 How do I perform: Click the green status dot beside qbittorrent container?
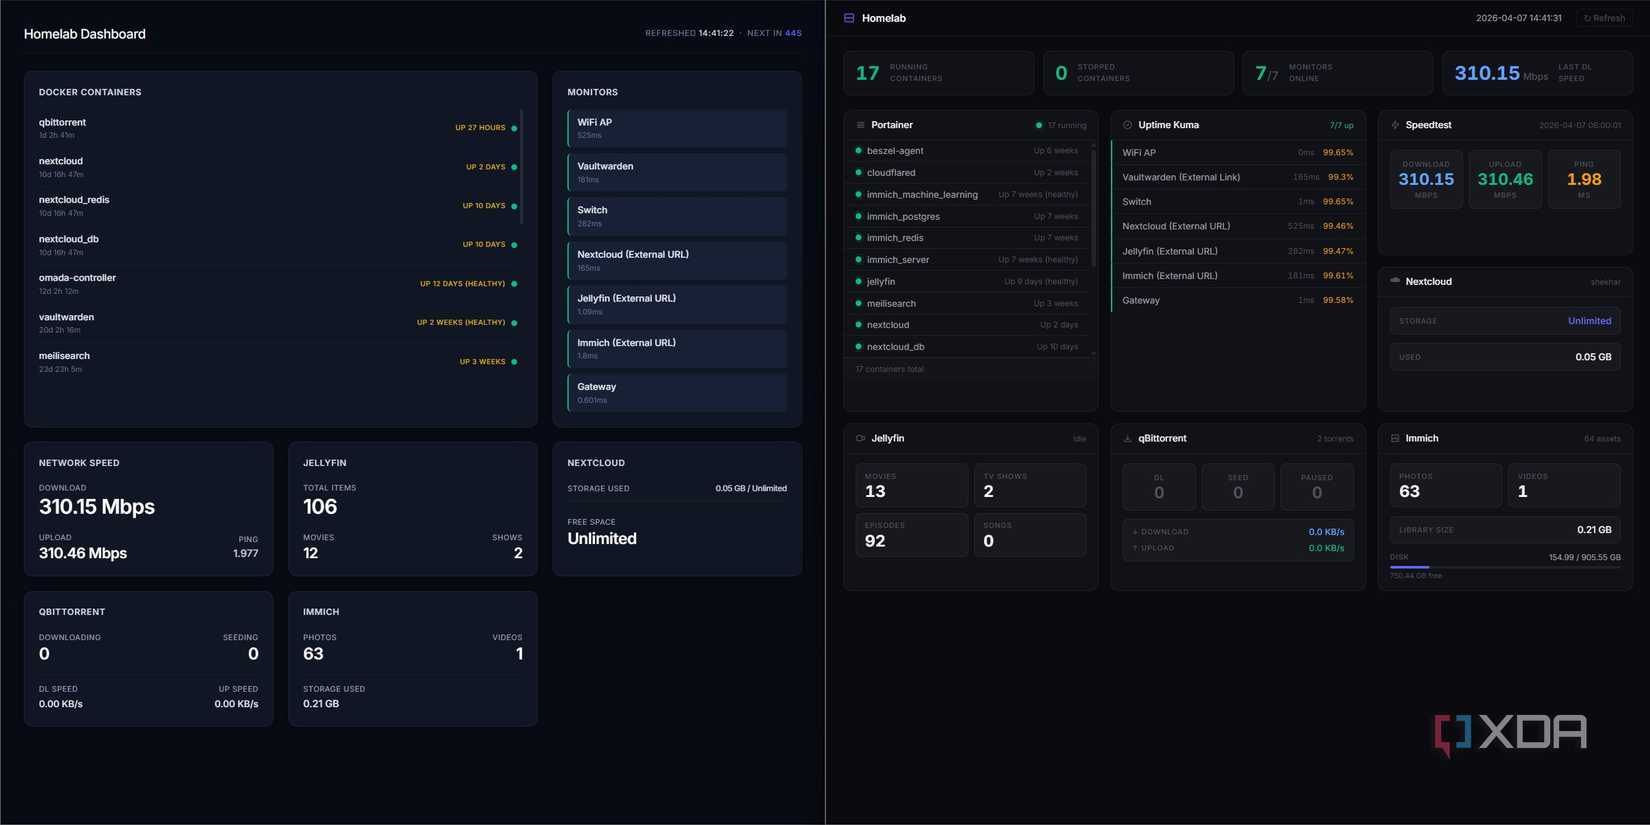pyautogui.click(x=514, y=128)
